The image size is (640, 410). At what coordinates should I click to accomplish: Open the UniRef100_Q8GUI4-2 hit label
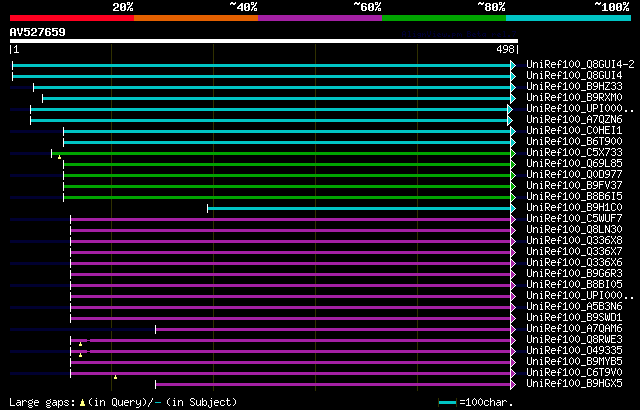580,64
